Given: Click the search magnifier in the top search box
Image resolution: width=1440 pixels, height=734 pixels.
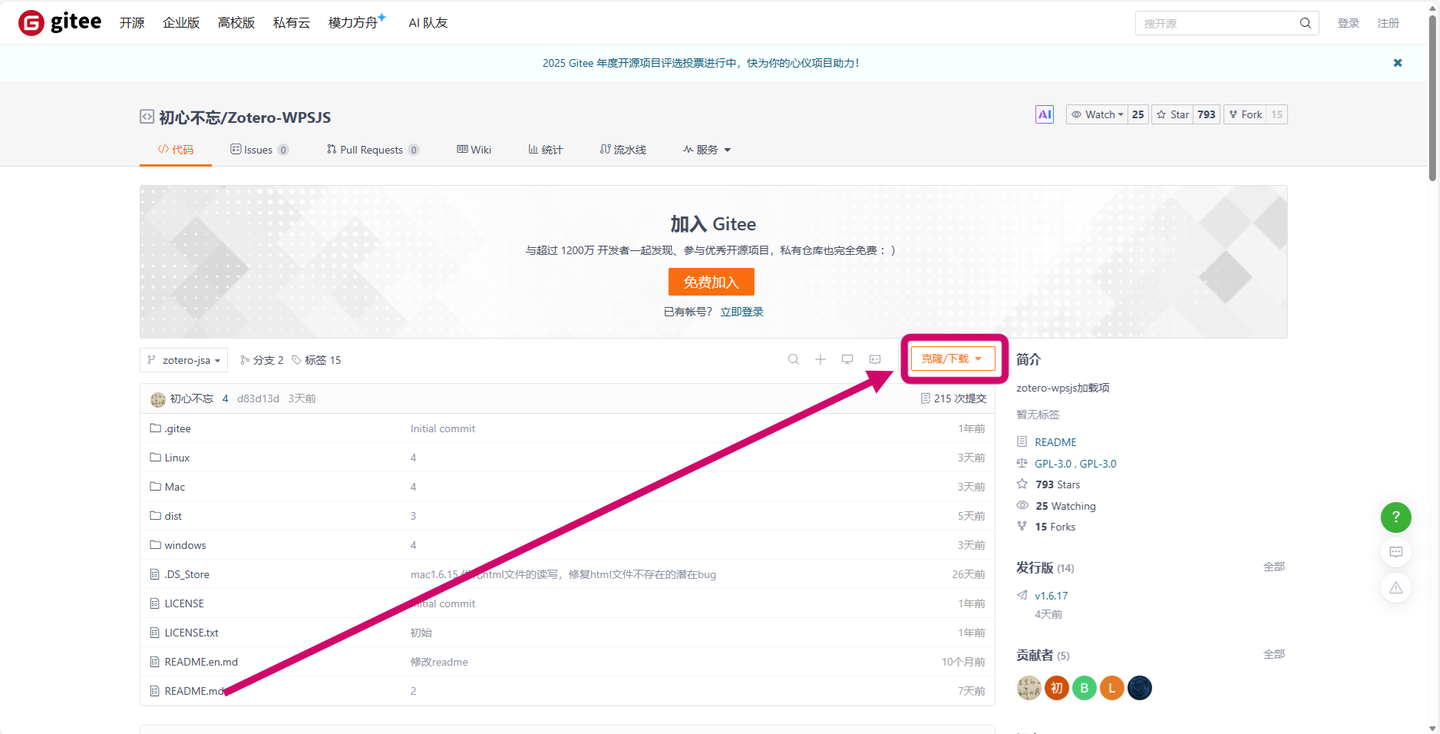Looking at the screenshot, I should coord(1305,23).
